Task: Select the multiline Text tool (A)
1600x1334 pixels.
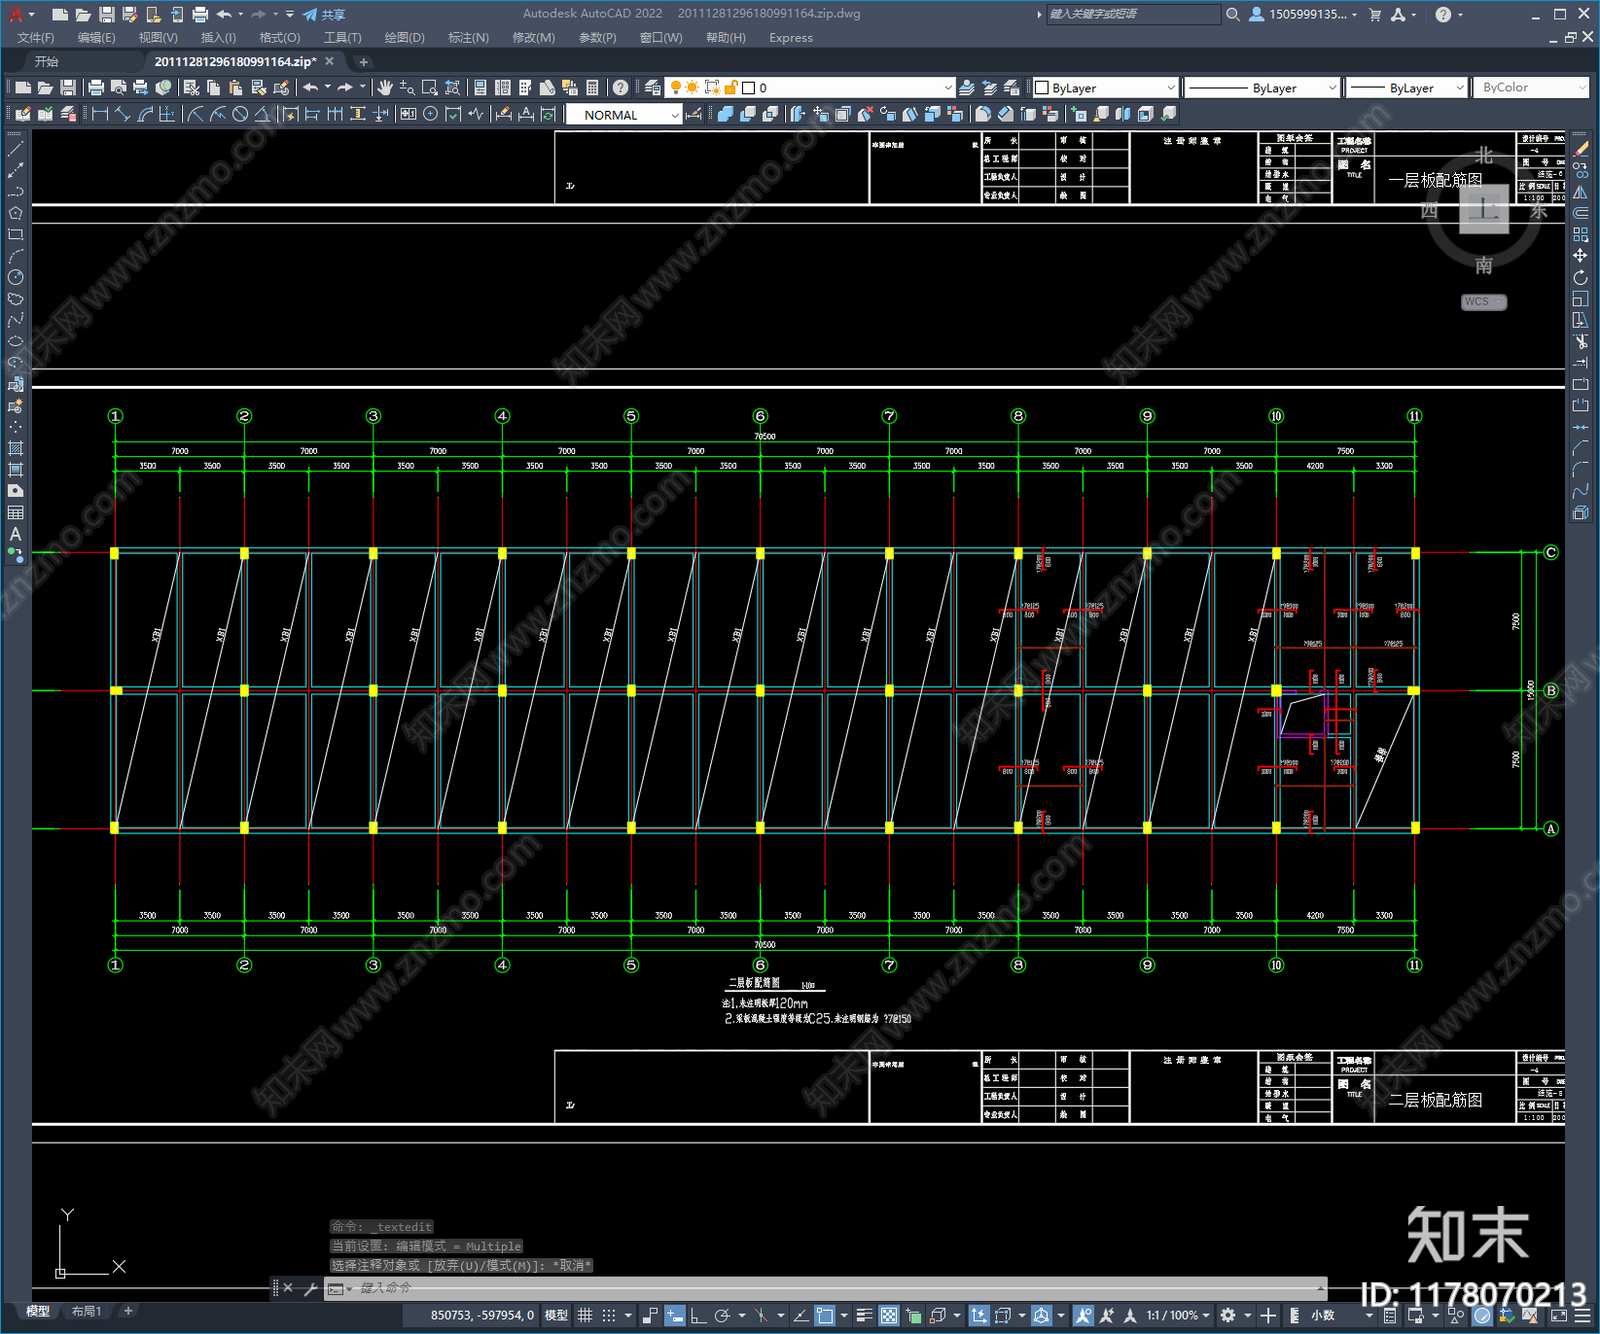Action: coord(15,534)
